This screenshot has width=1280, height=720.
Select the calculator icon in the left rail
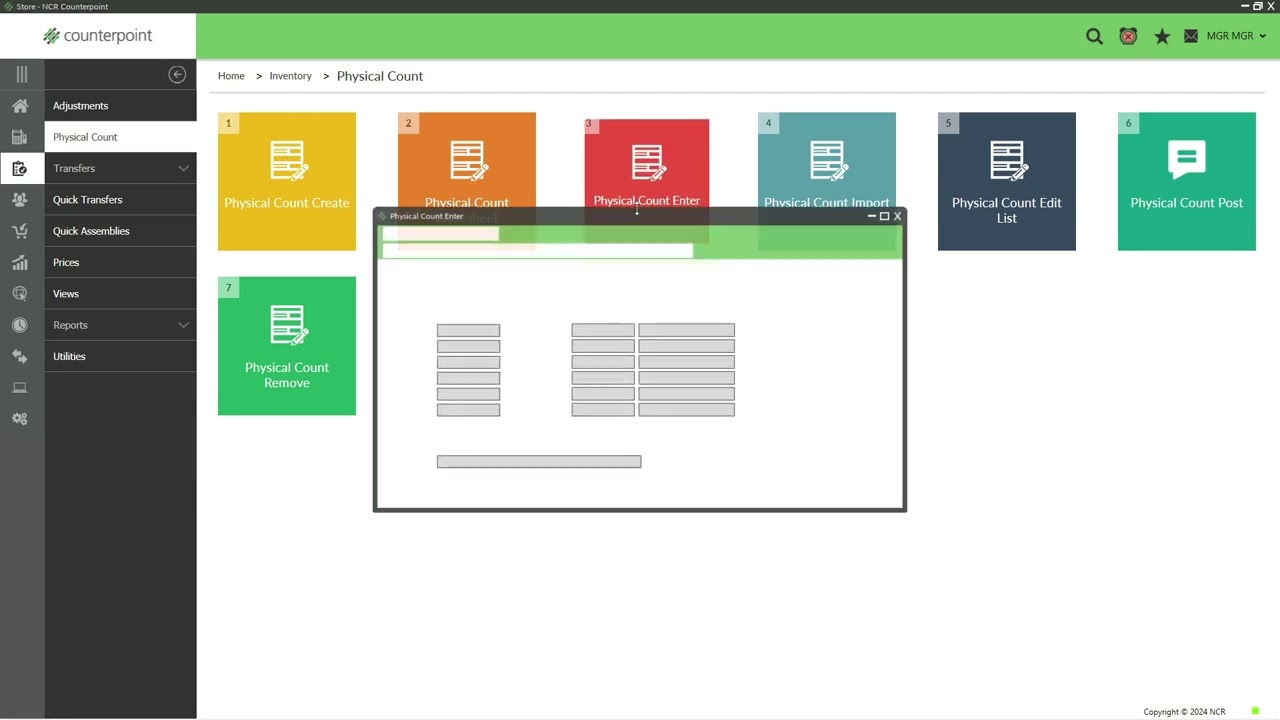20,137
